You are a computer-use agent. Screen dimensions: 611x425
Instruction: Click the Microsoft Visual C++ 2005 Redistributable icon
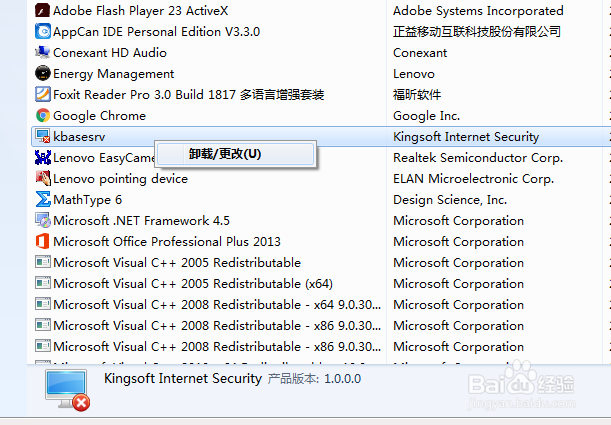pyautogui.click(x=43, y=262)
